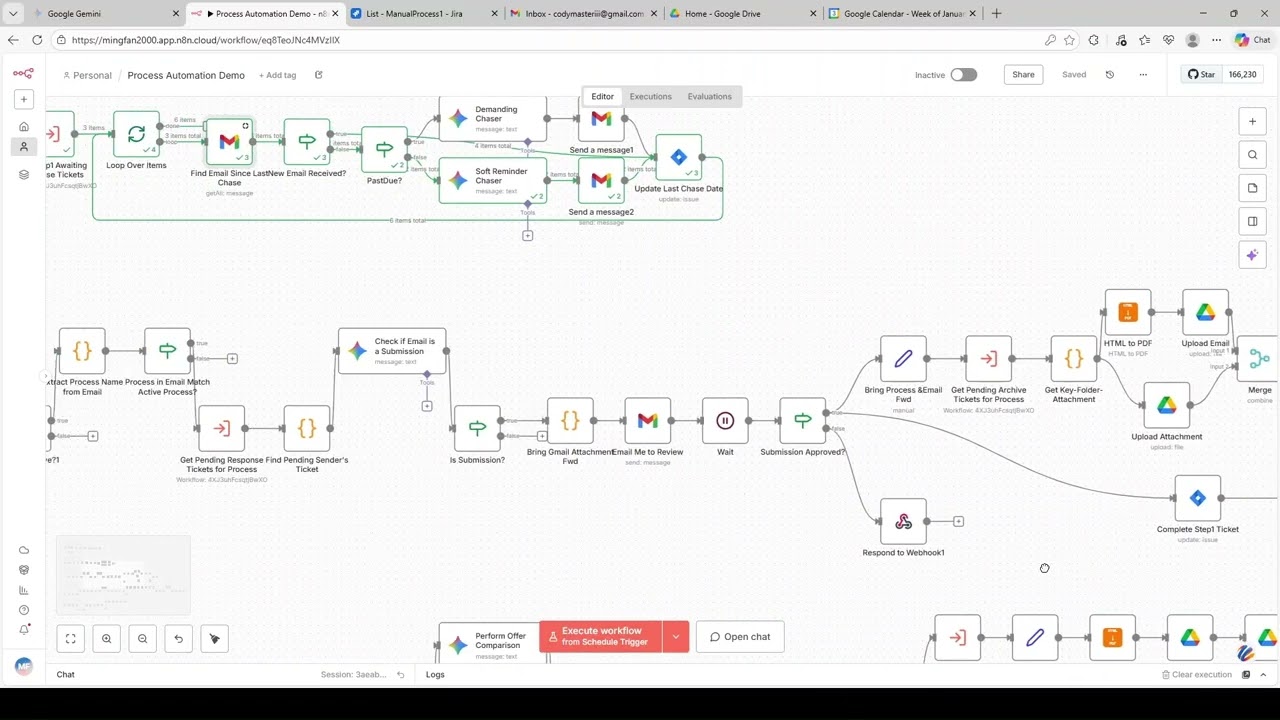Viewport: 1280px width, 720px height.
Task: Click the Add tag link
Action: tap(277, 75)
